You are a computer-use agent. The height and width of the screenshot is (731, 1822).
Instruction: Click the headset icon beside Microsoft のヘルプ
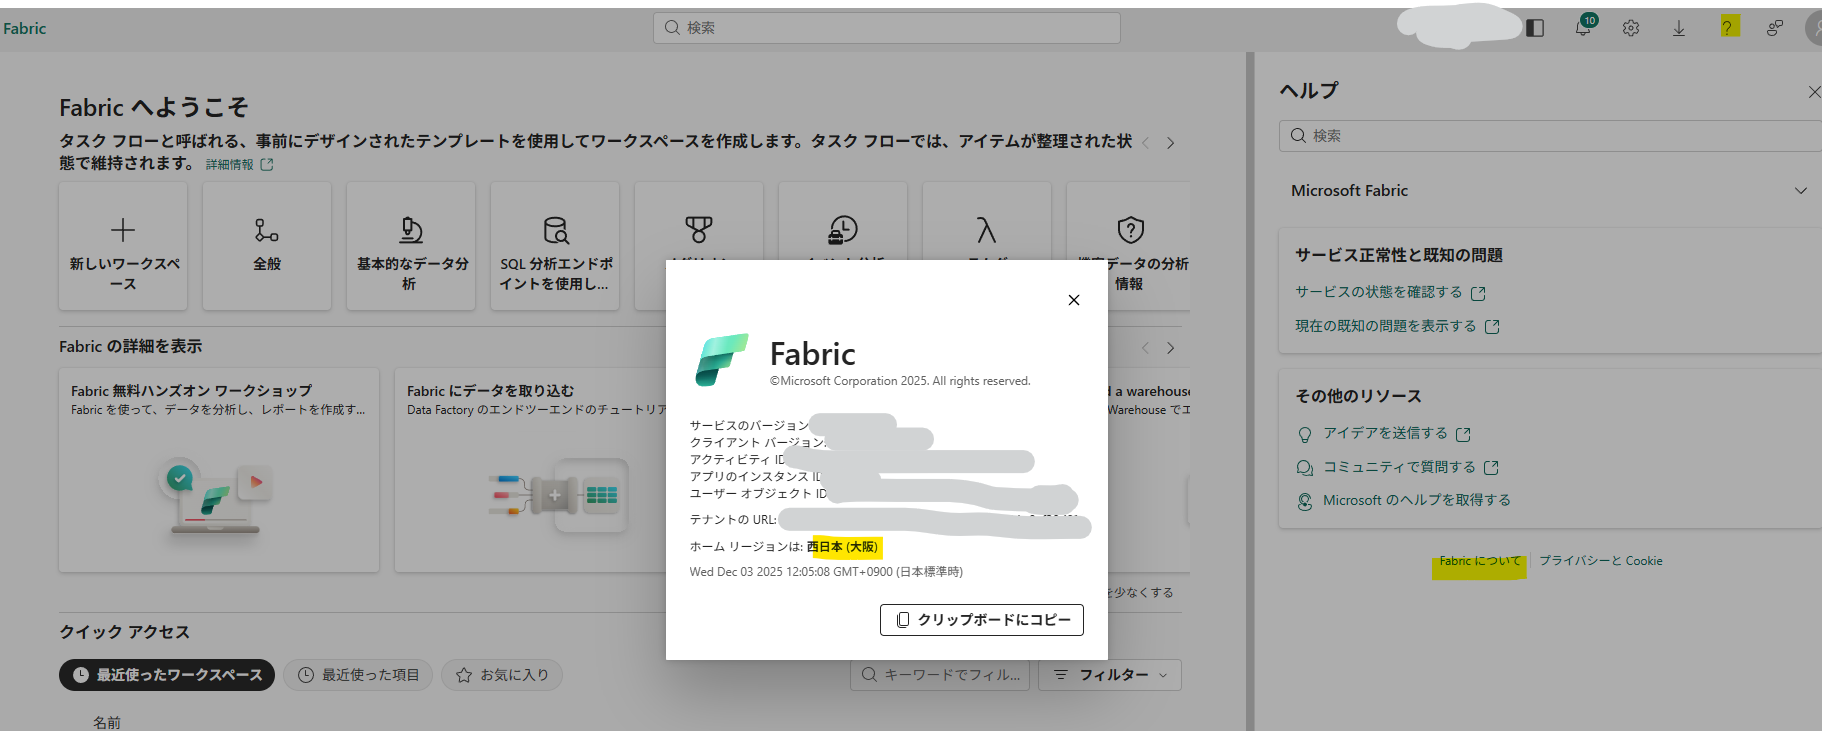click(1305, 501)
